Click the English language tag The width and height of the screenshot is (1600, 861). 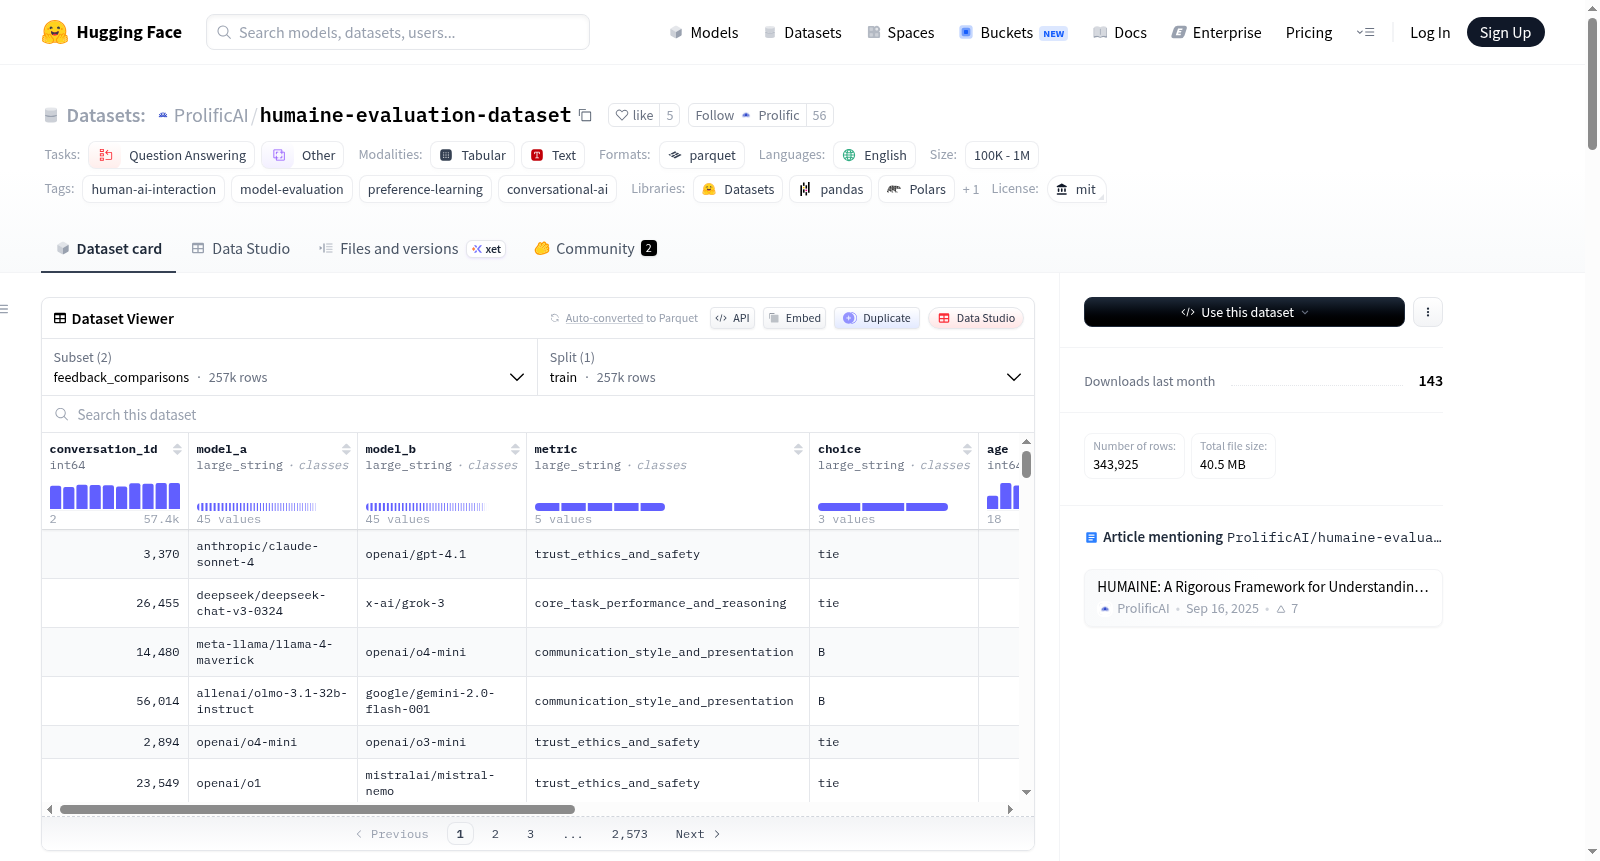(x=875, y=155)
